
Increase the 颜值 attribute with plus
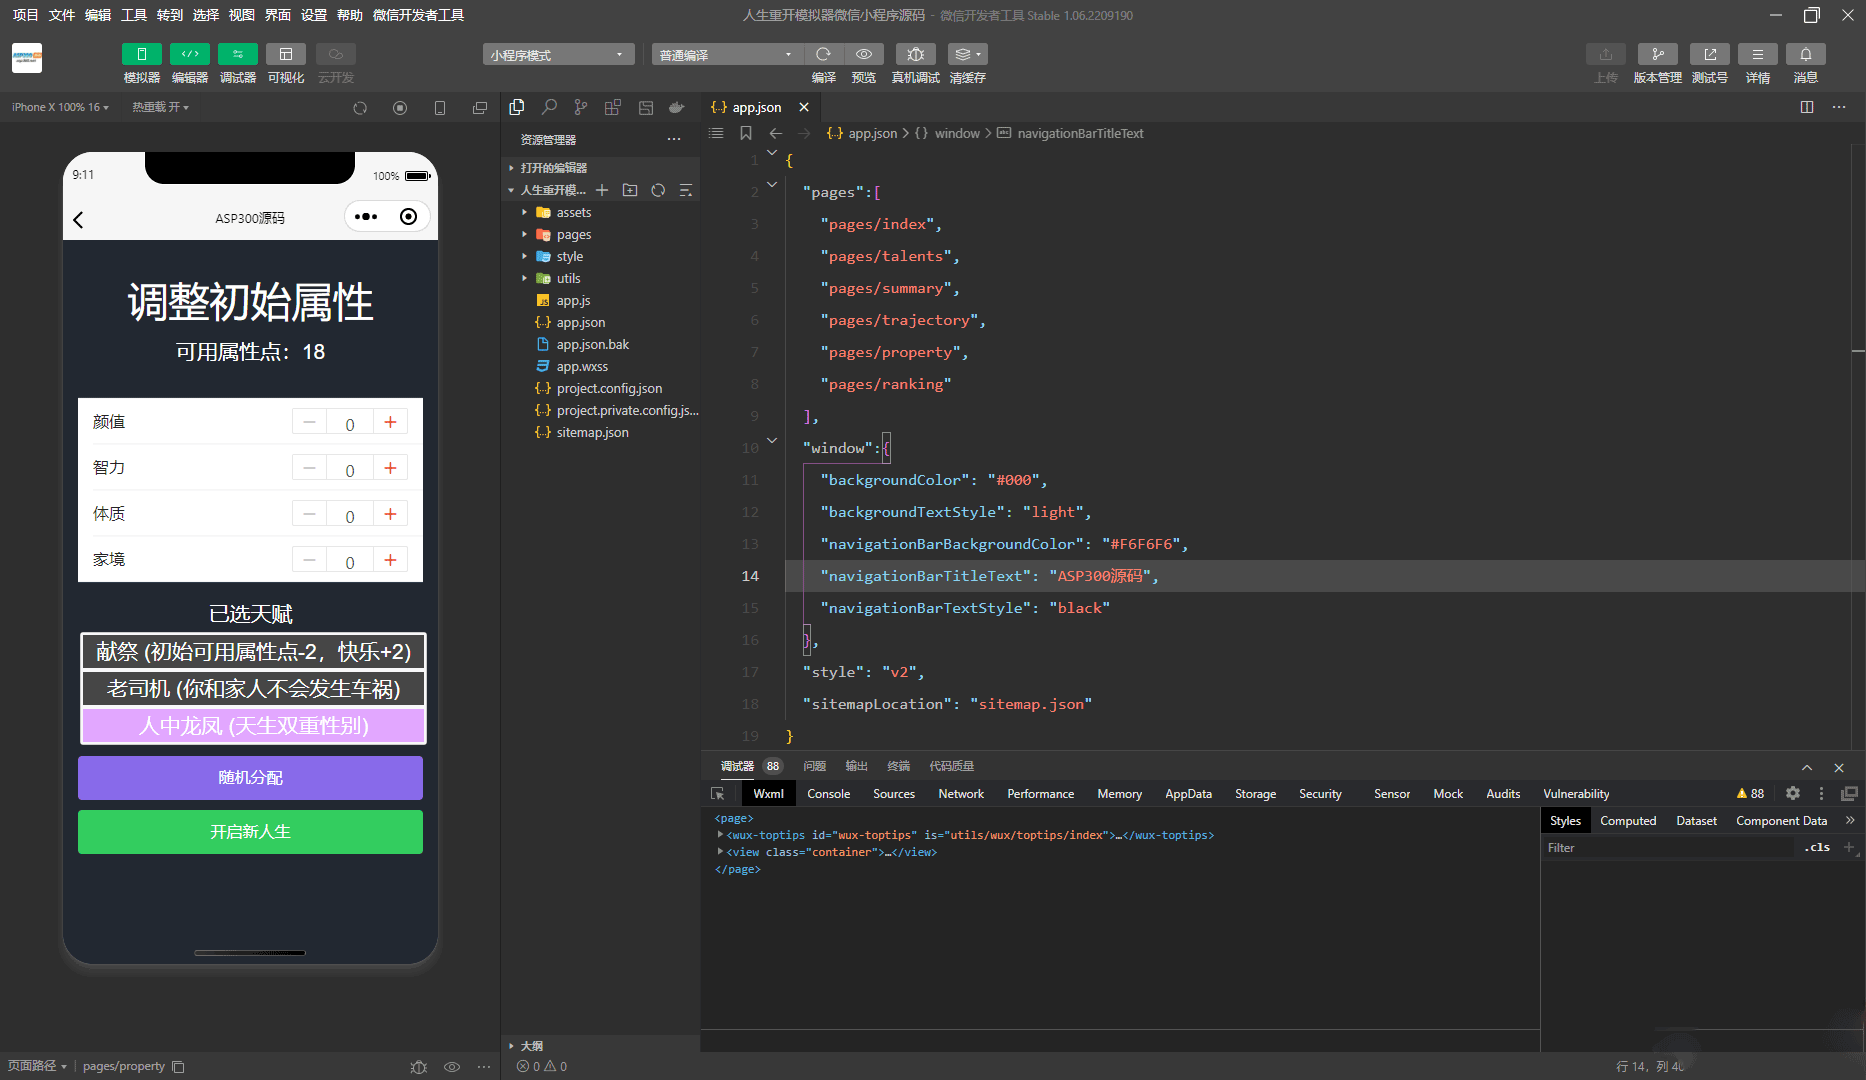pos(390,422)
